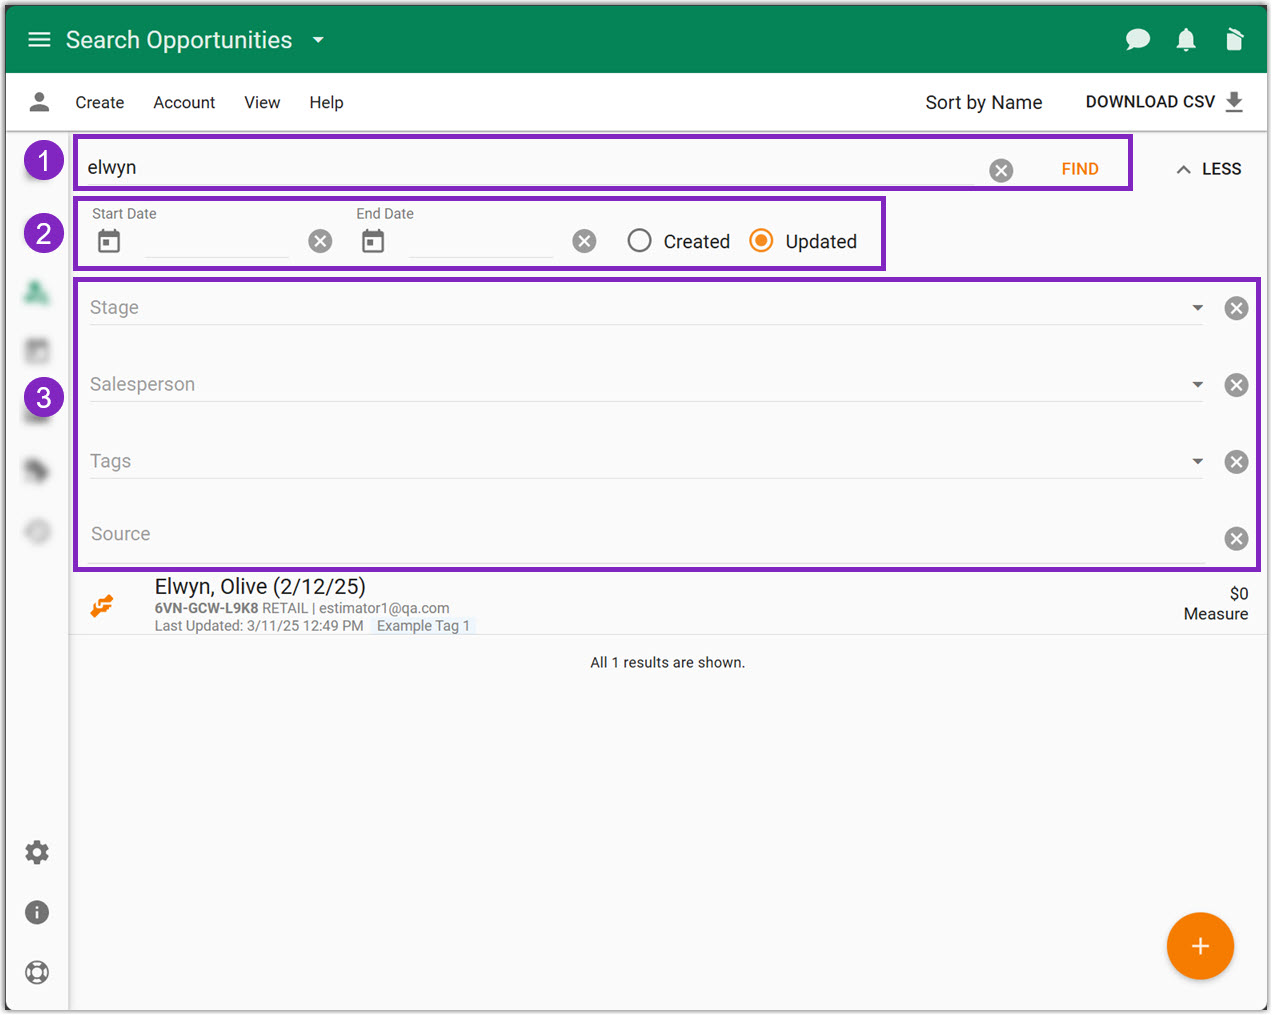
Task: Open the Create menu
Action: coord(100,102)
